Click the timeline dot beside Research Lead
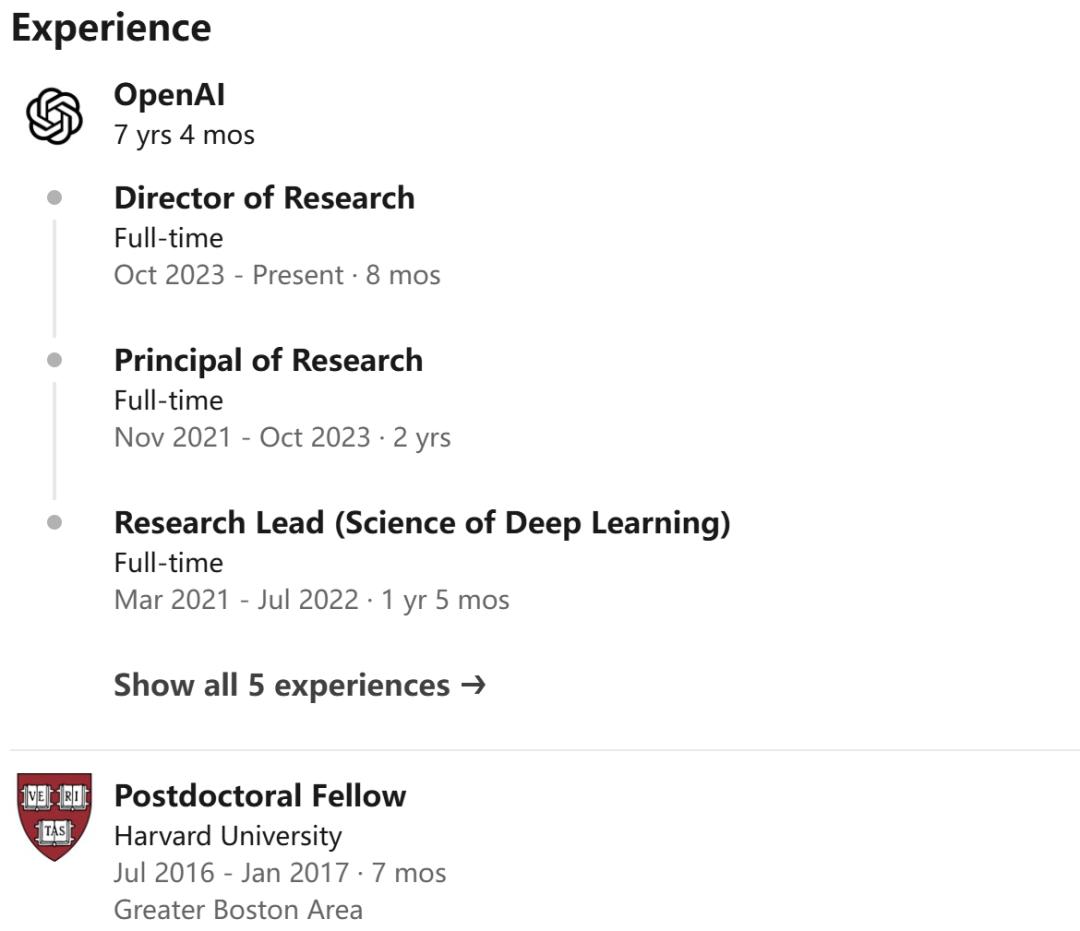This screenshot has height=931, width=1080. pyautogui.click(x=55, y=522)
